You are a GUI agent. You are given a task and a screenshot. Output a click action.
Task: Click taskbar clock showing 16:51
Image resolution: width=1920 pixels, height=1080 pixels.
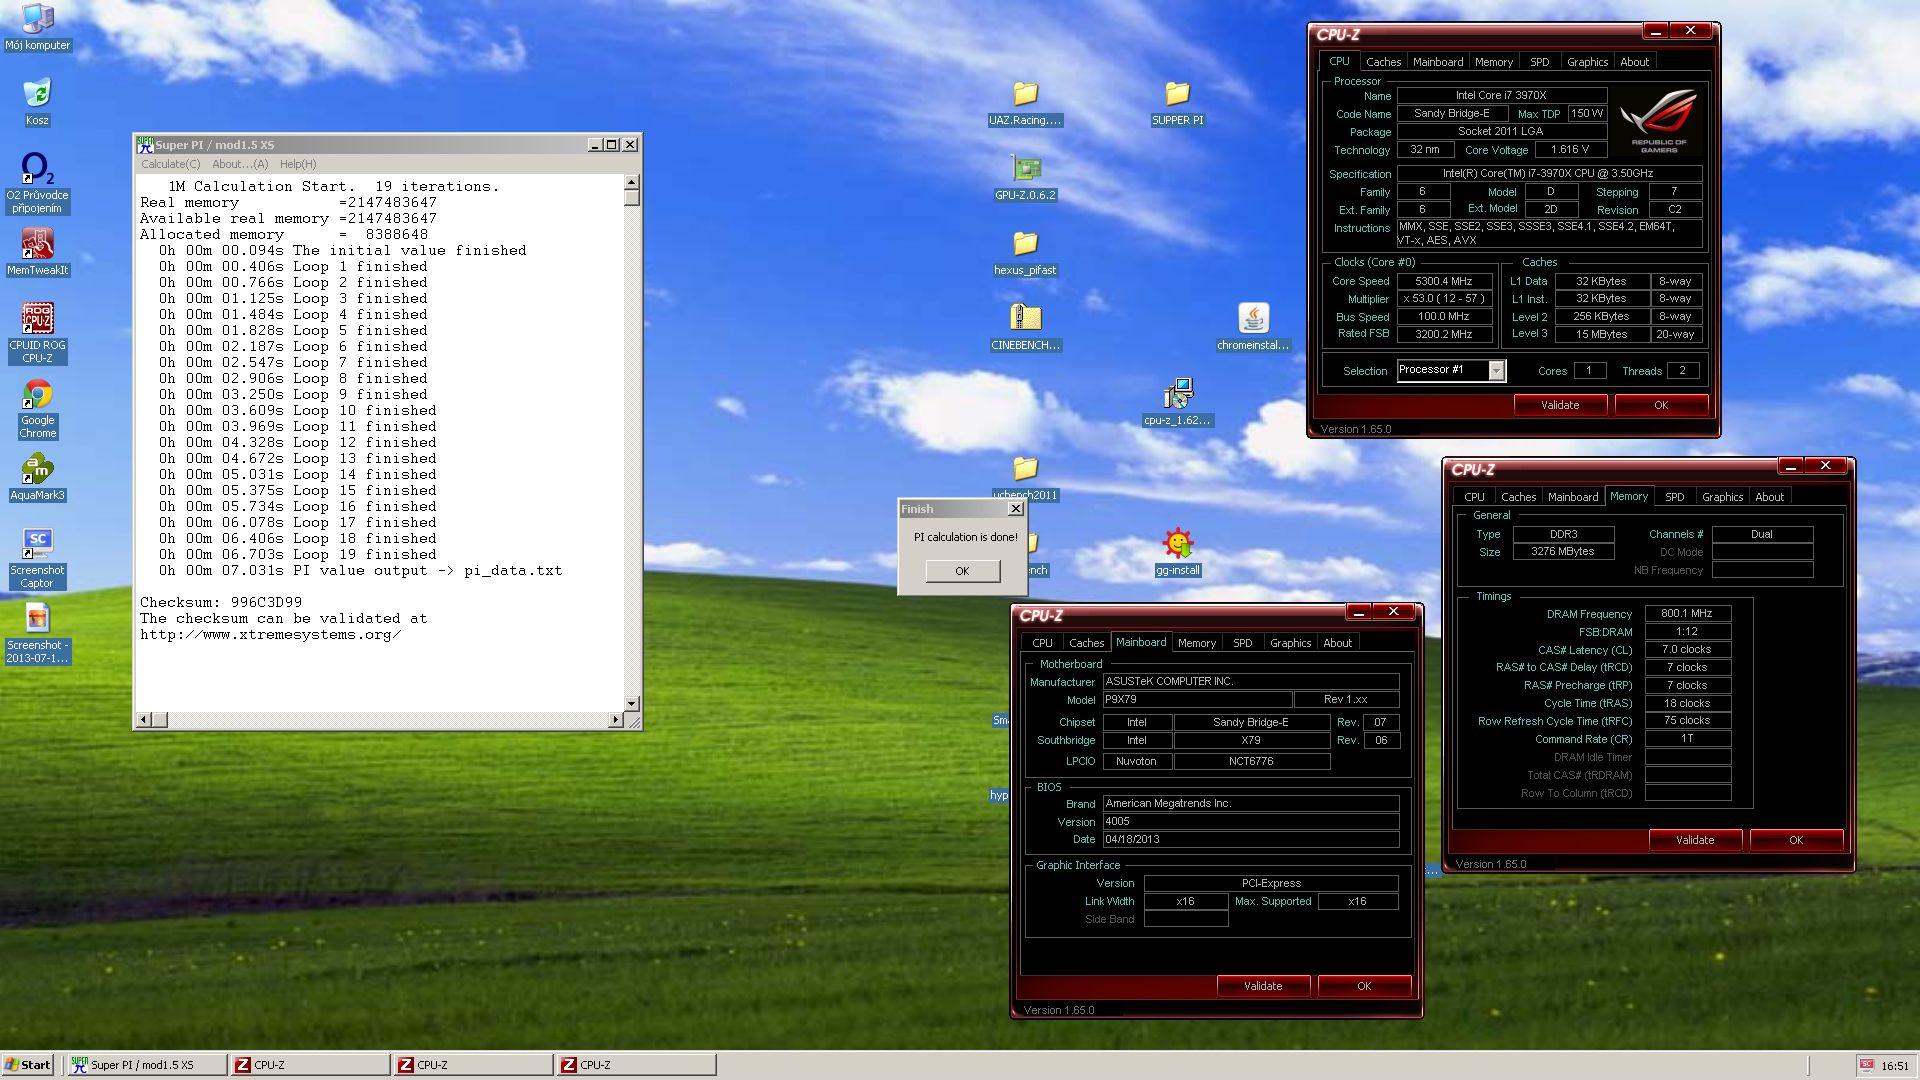click(x=1894, y=1066)
